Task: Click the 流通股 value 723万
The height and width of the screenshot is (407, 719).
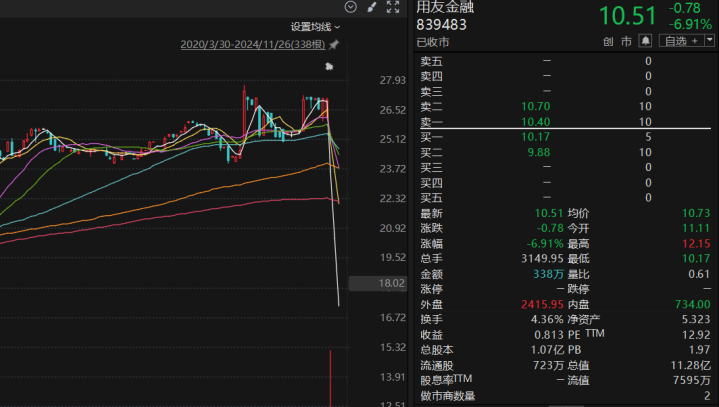Action: click(x=548, y=365)
